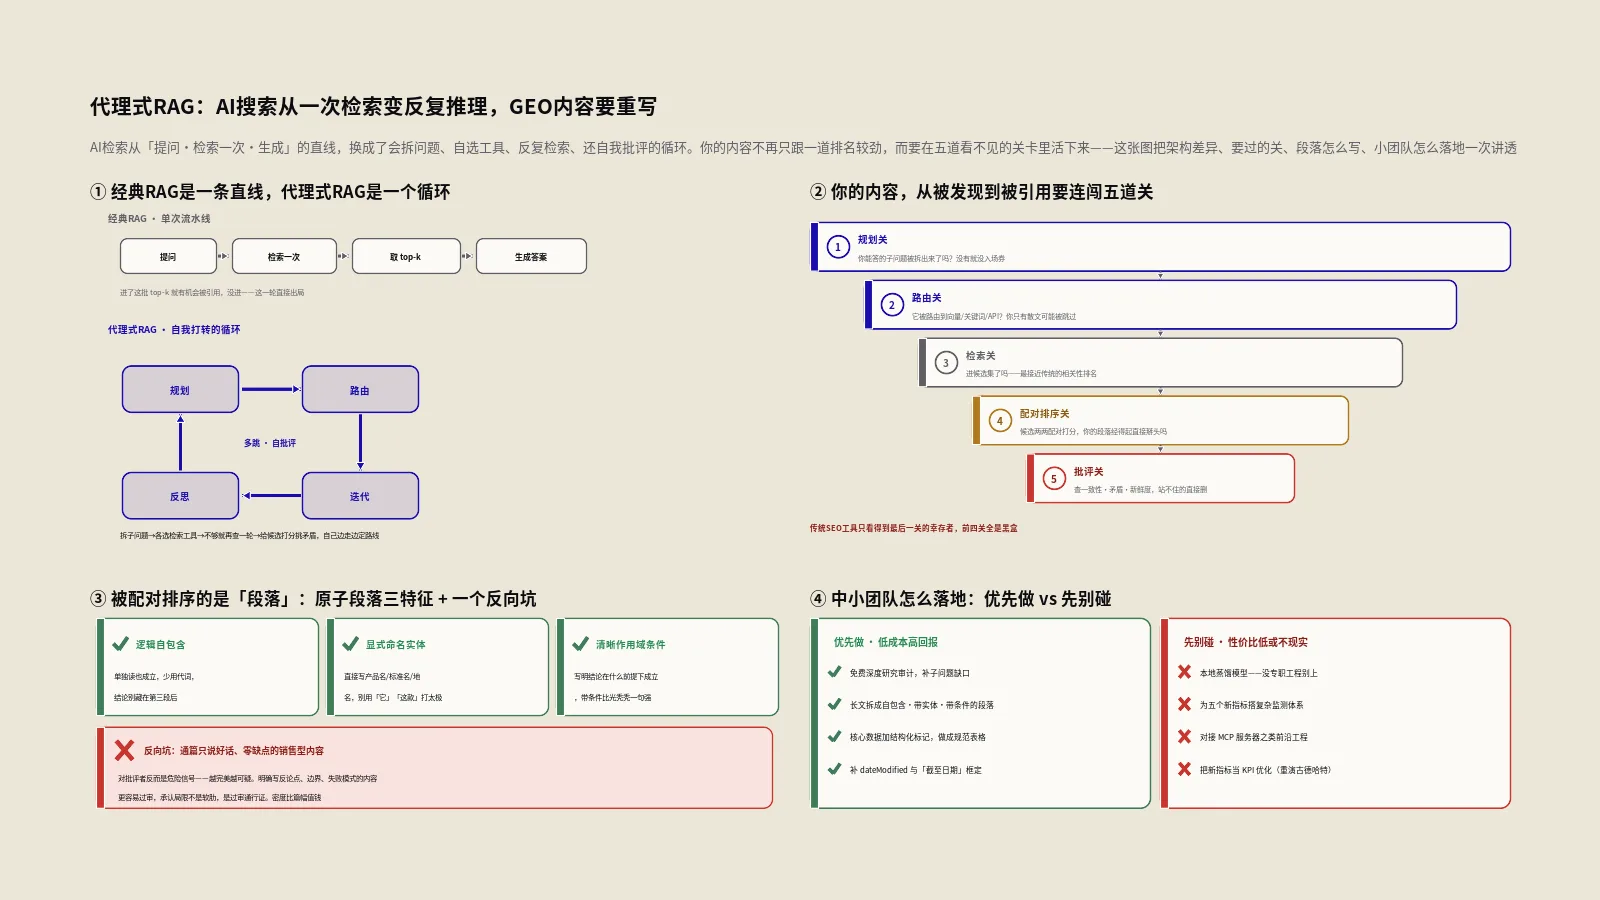Click the 清晰作用域条件 card title

pos(630,645)
